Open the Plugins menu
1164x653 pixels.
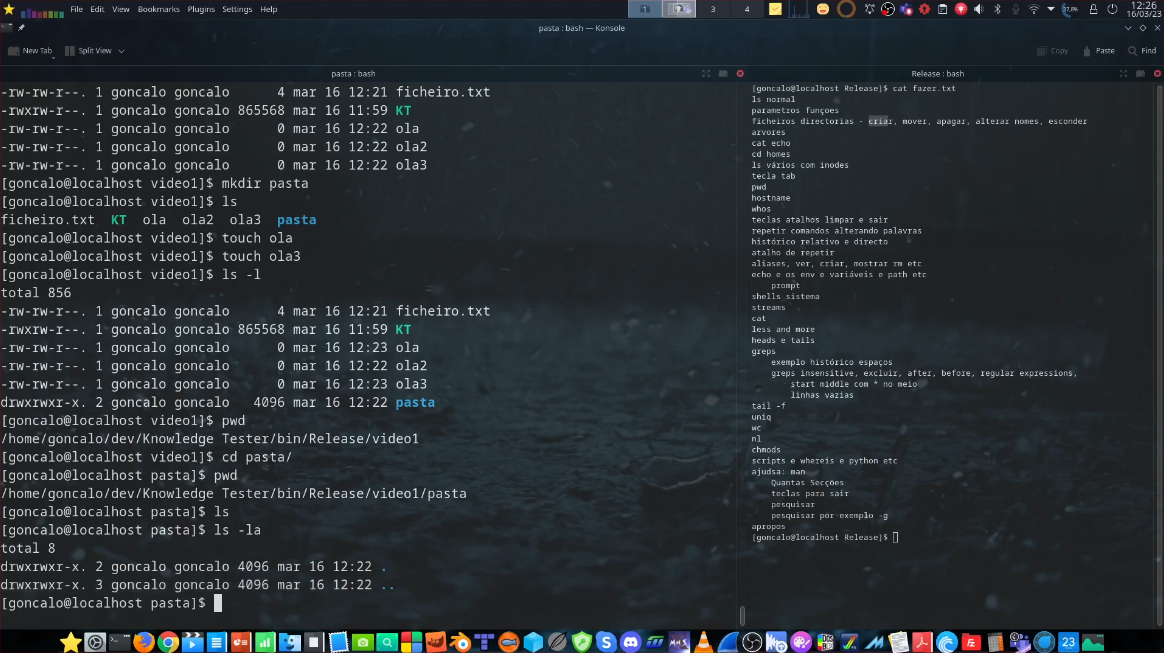[201, 9]
